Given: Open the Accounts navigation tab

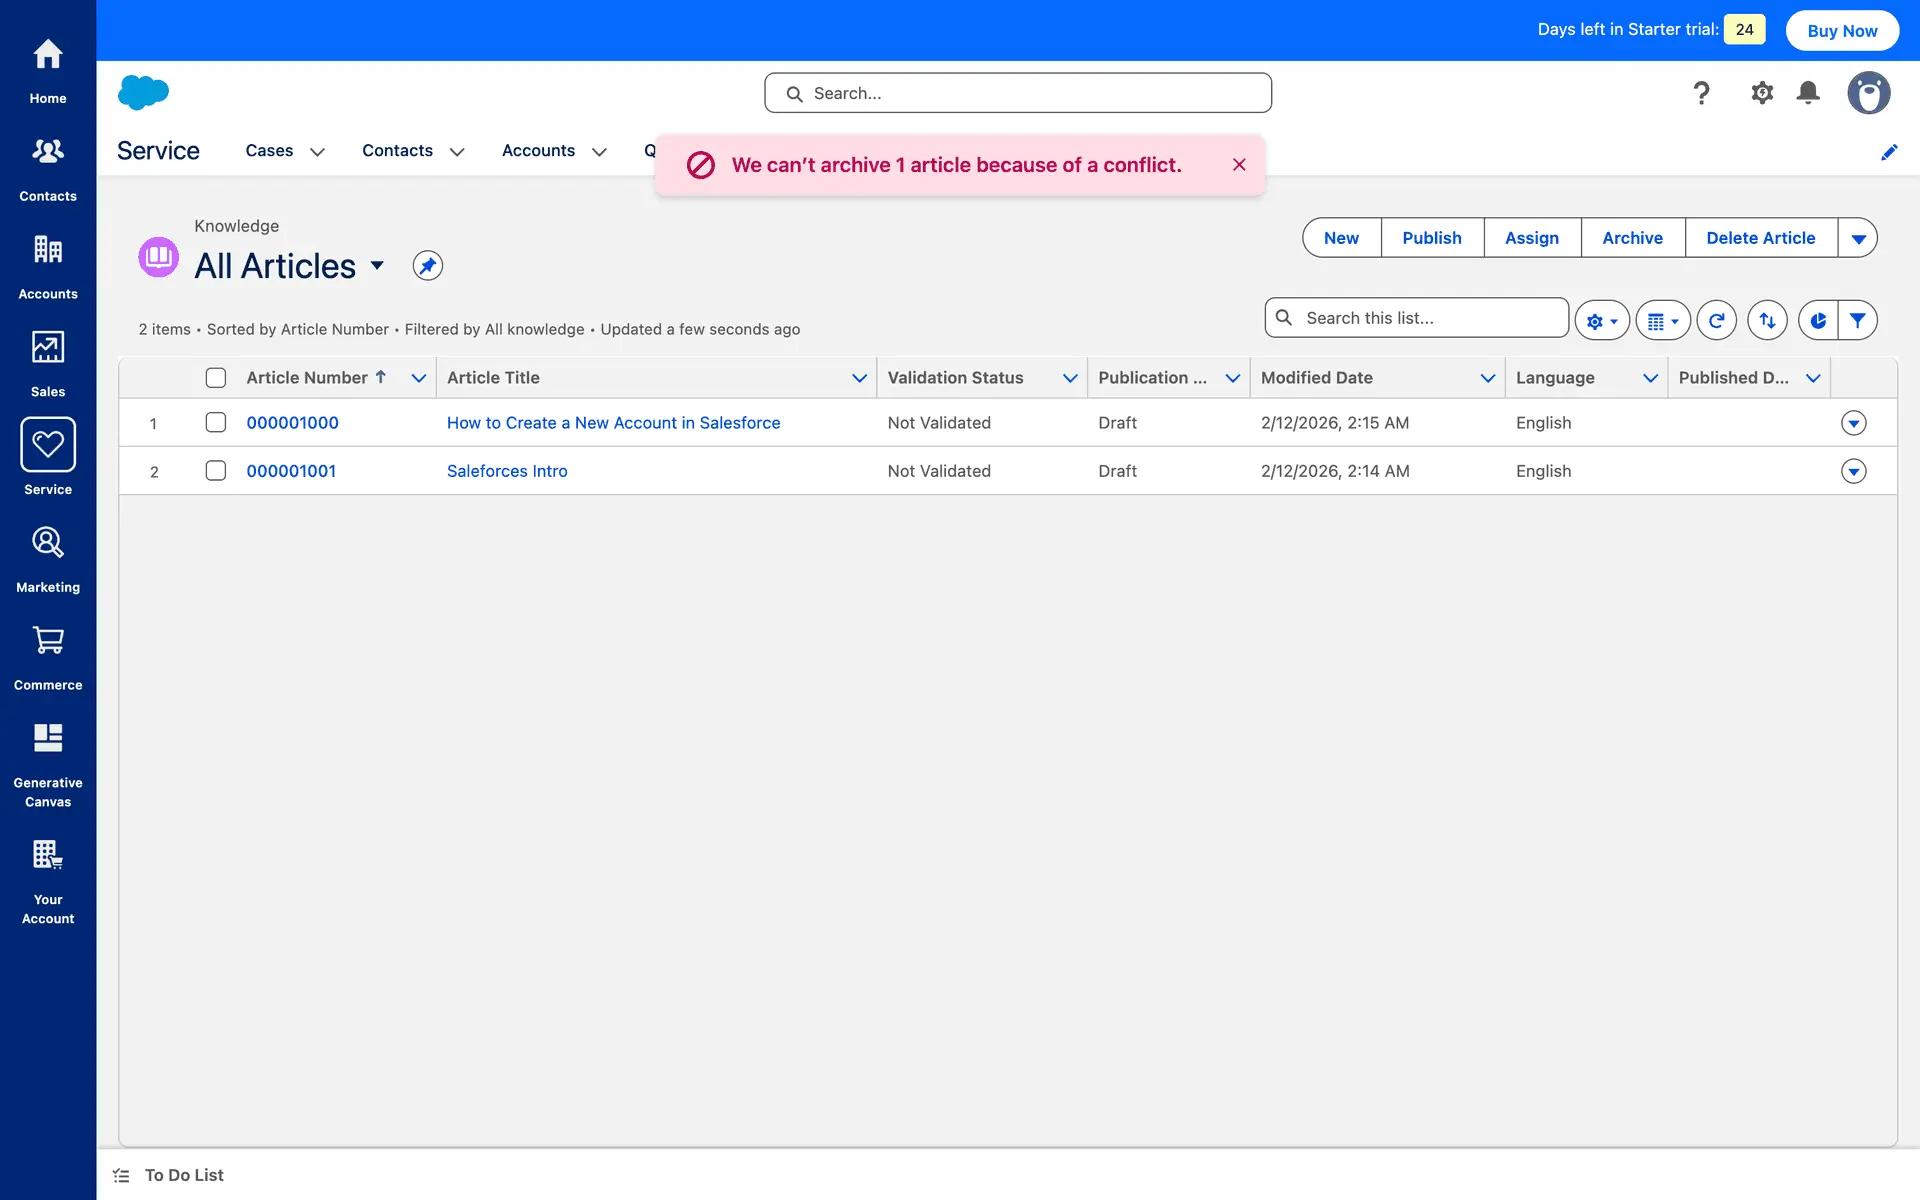Looking at the screenshot, I should pos(538,151).
